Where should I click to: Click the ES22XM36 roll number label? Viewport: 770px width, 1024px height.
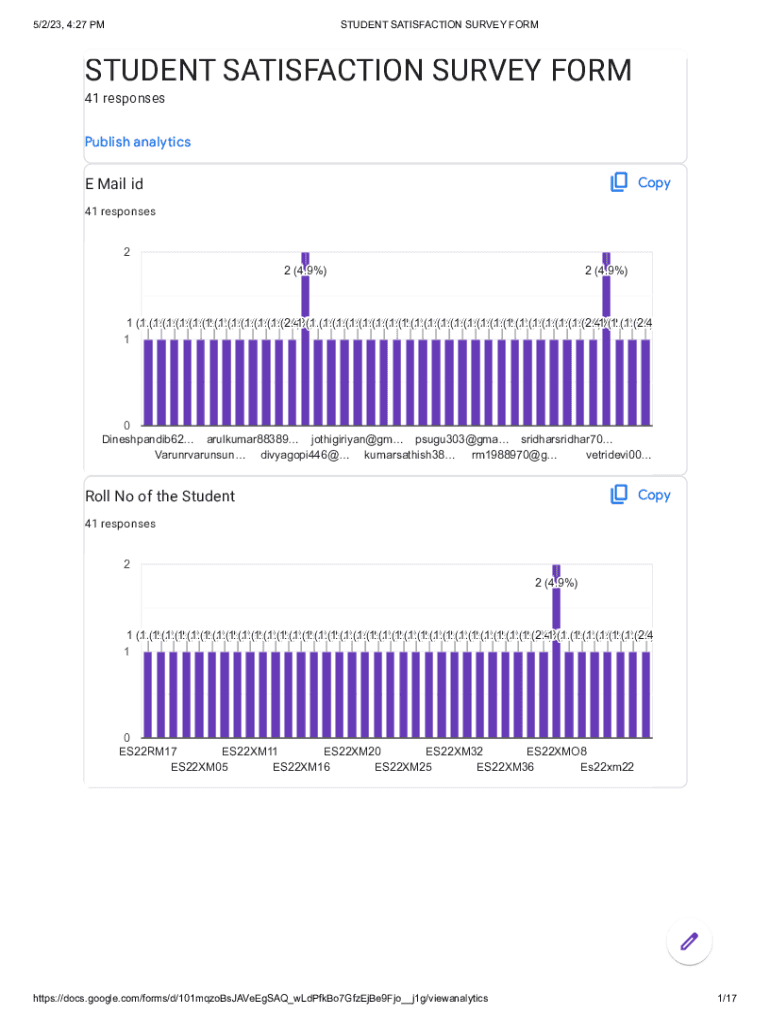point(505,767)
